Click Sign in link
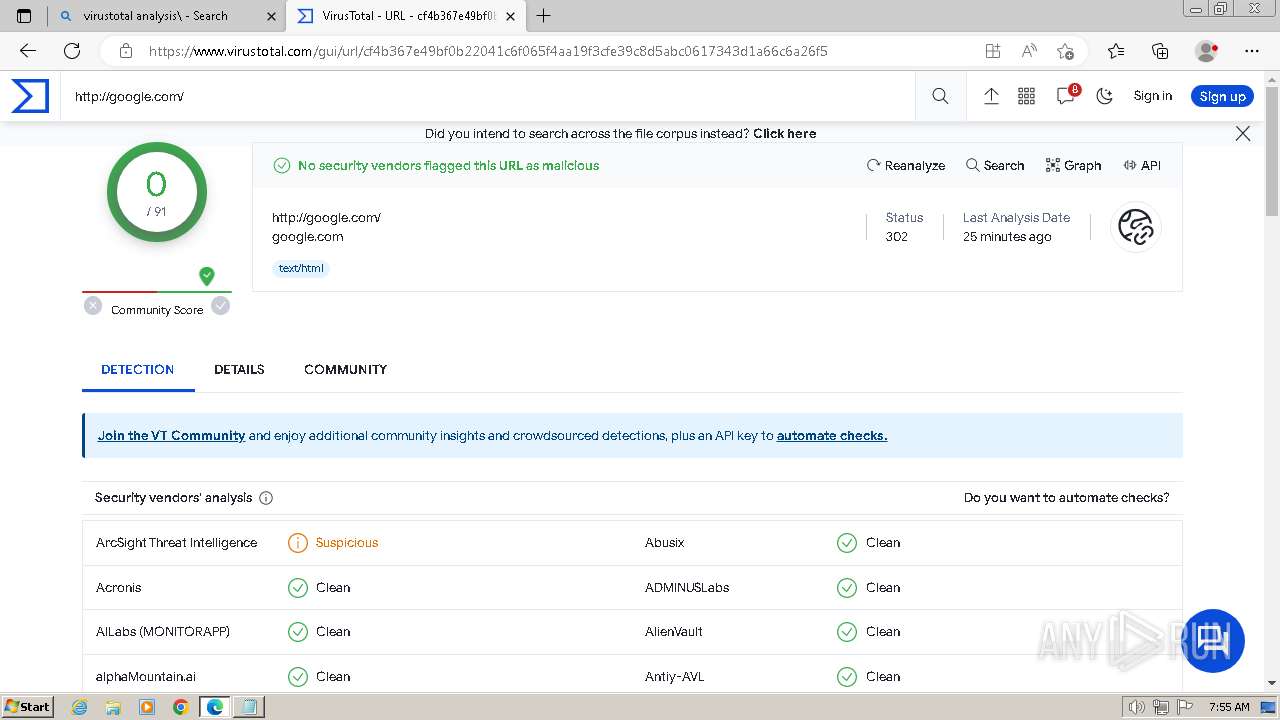1280x720 pixels. [x=1152, y=96]
